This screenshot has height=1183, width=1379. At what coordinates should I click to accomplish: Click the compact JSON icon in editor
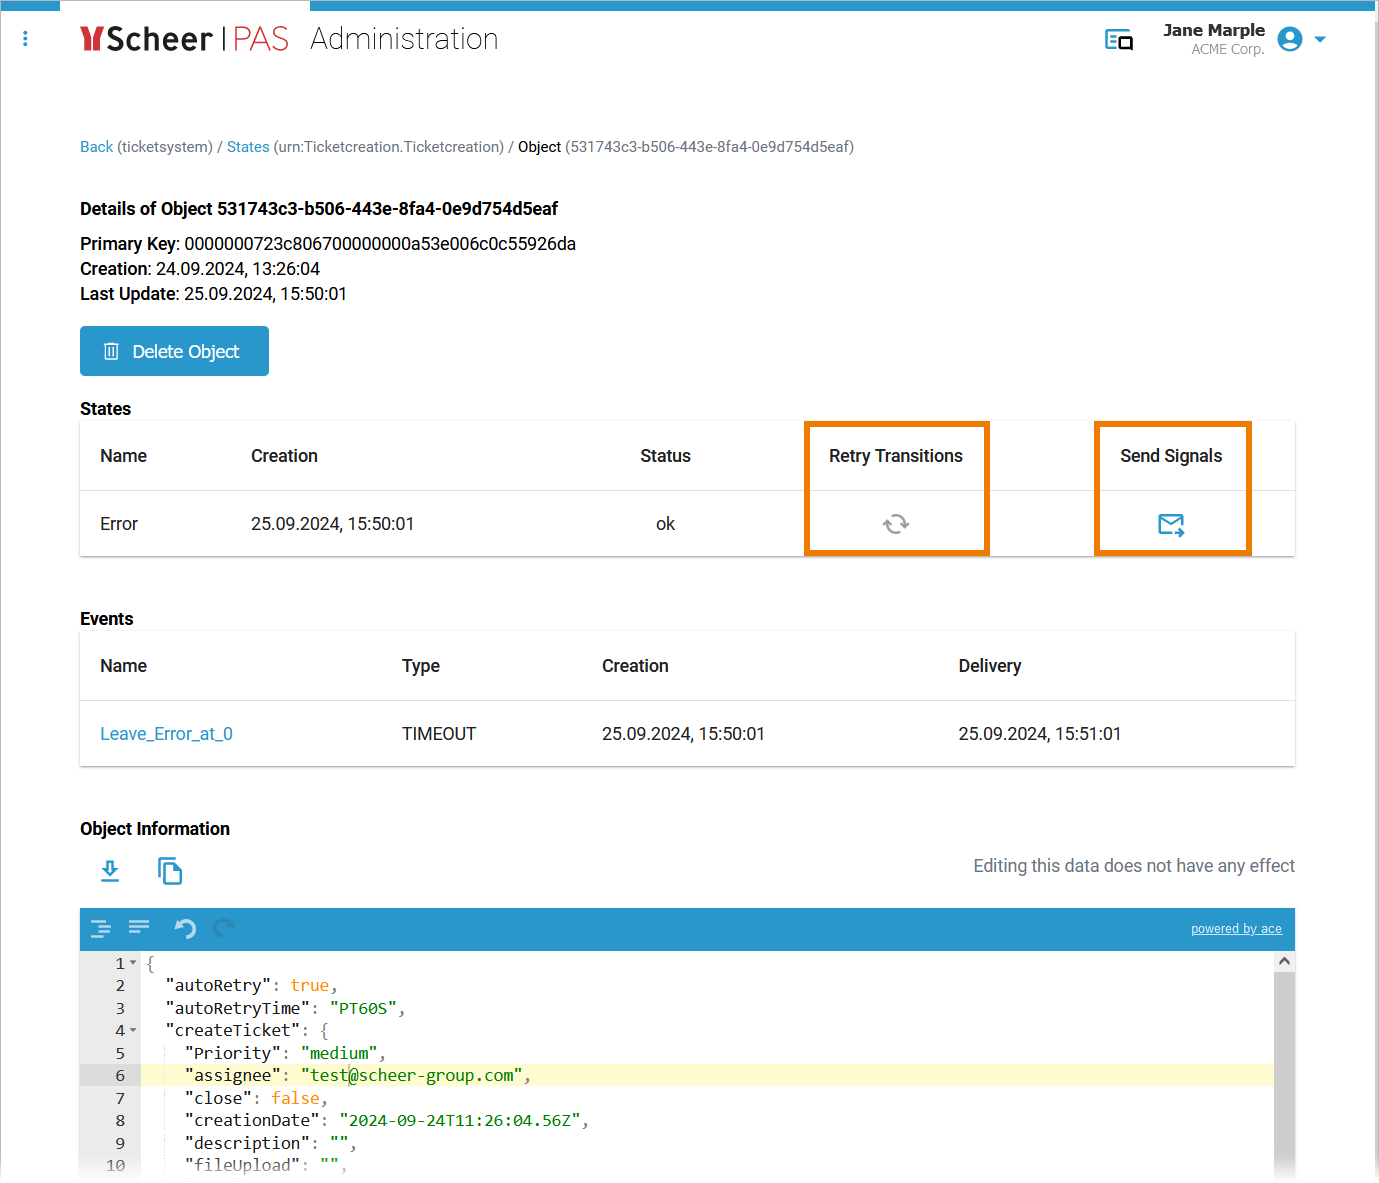pyautogui.click(x=139, y=928)
